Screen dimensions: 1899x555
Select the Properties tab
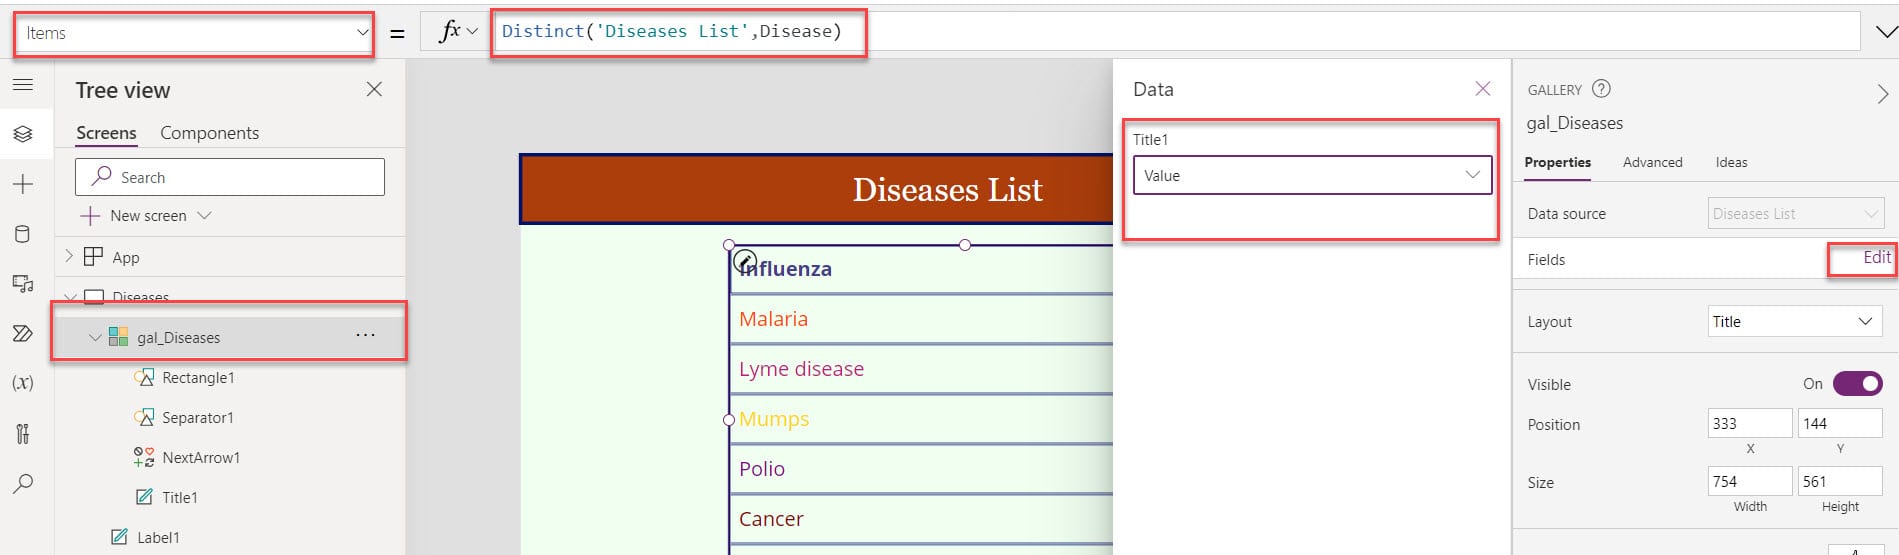(1557, 162)
